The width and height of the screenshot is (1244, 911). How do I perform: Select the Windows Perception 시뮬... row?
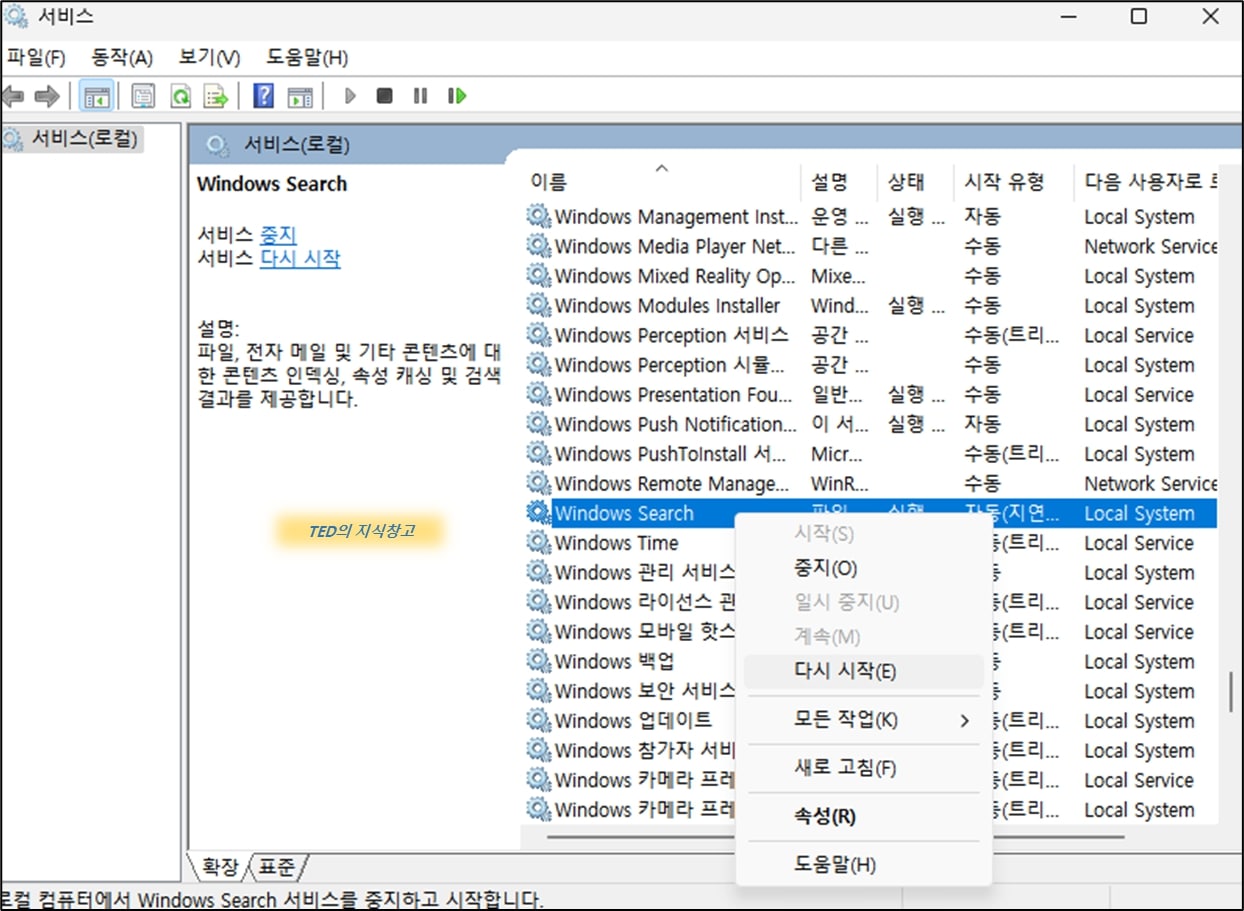pos(870,365)
